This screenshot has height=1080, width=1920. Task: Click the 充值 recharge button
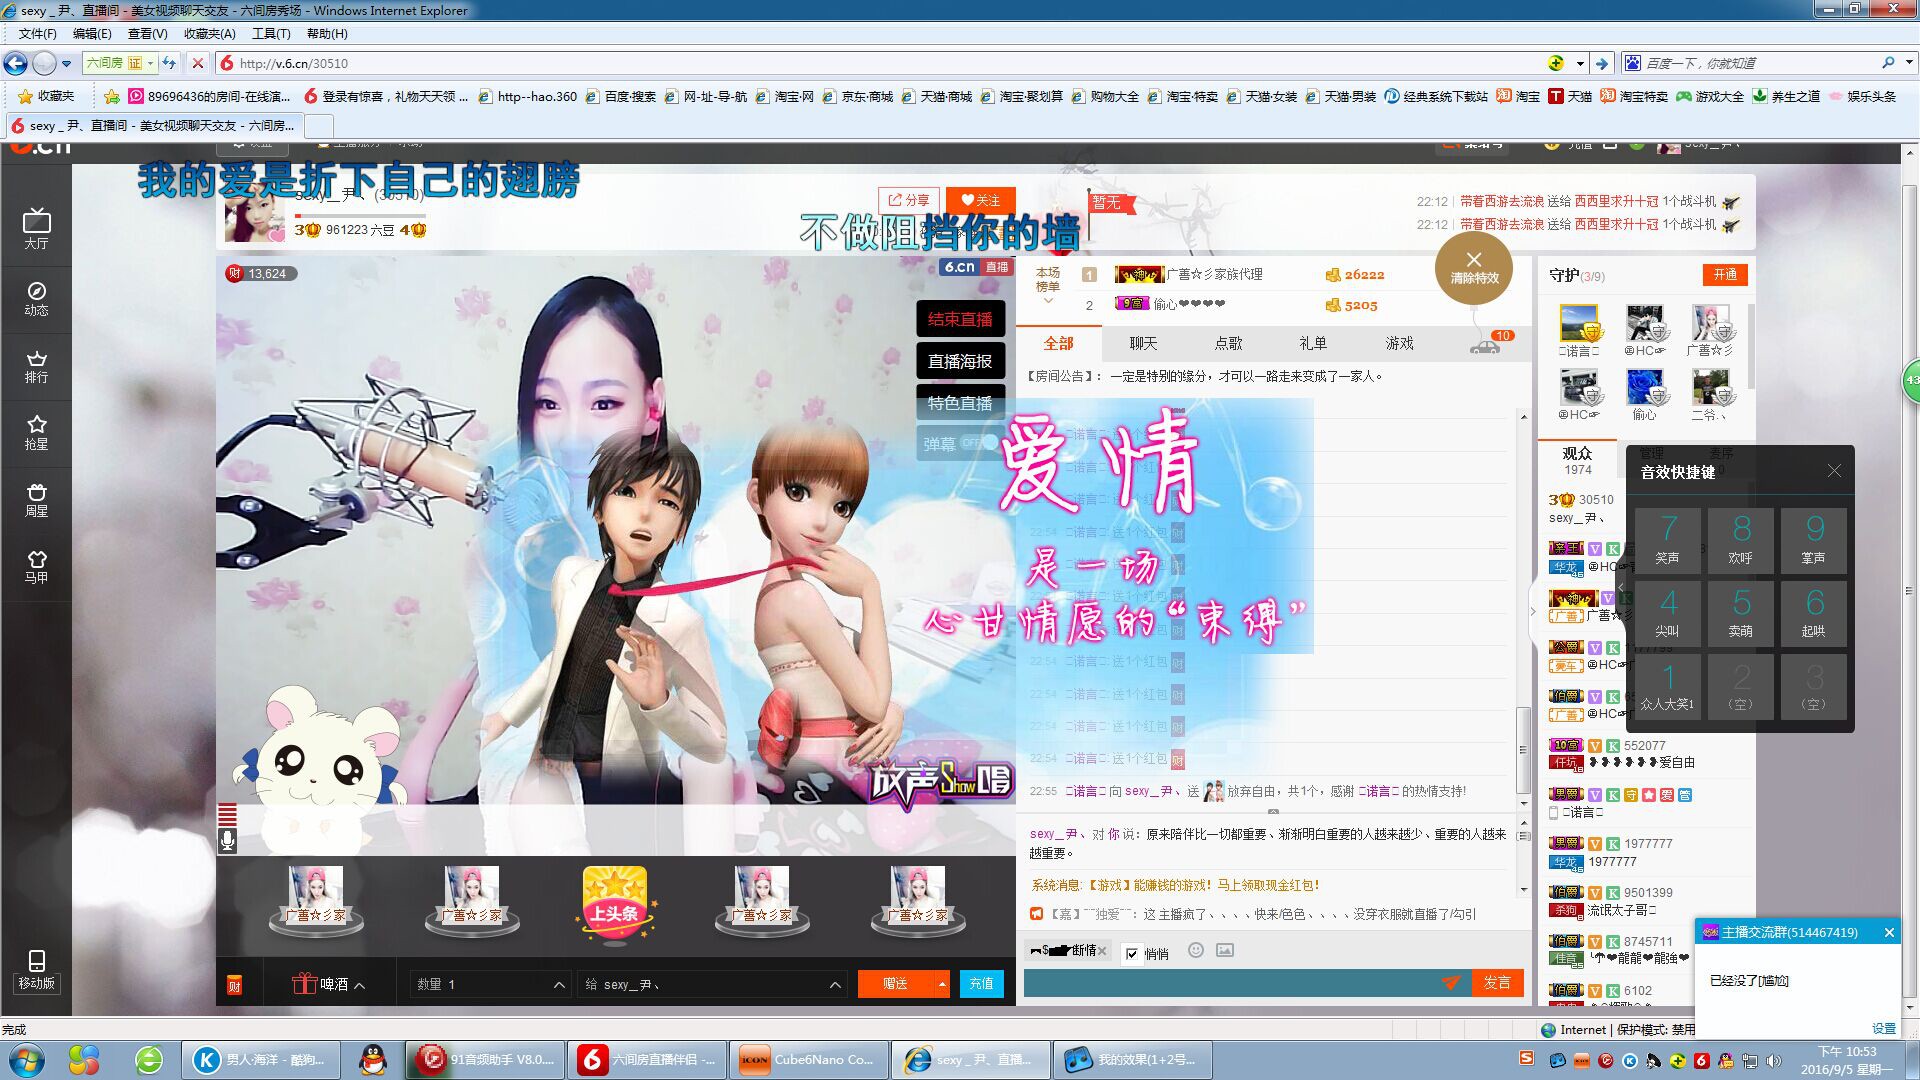click(x=982, y=984)
